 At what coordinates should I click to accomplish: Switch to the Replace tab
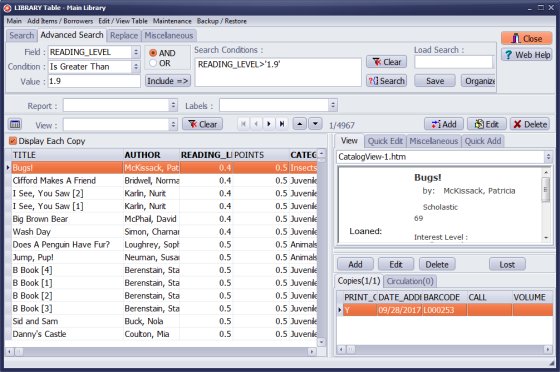point(124,35)
